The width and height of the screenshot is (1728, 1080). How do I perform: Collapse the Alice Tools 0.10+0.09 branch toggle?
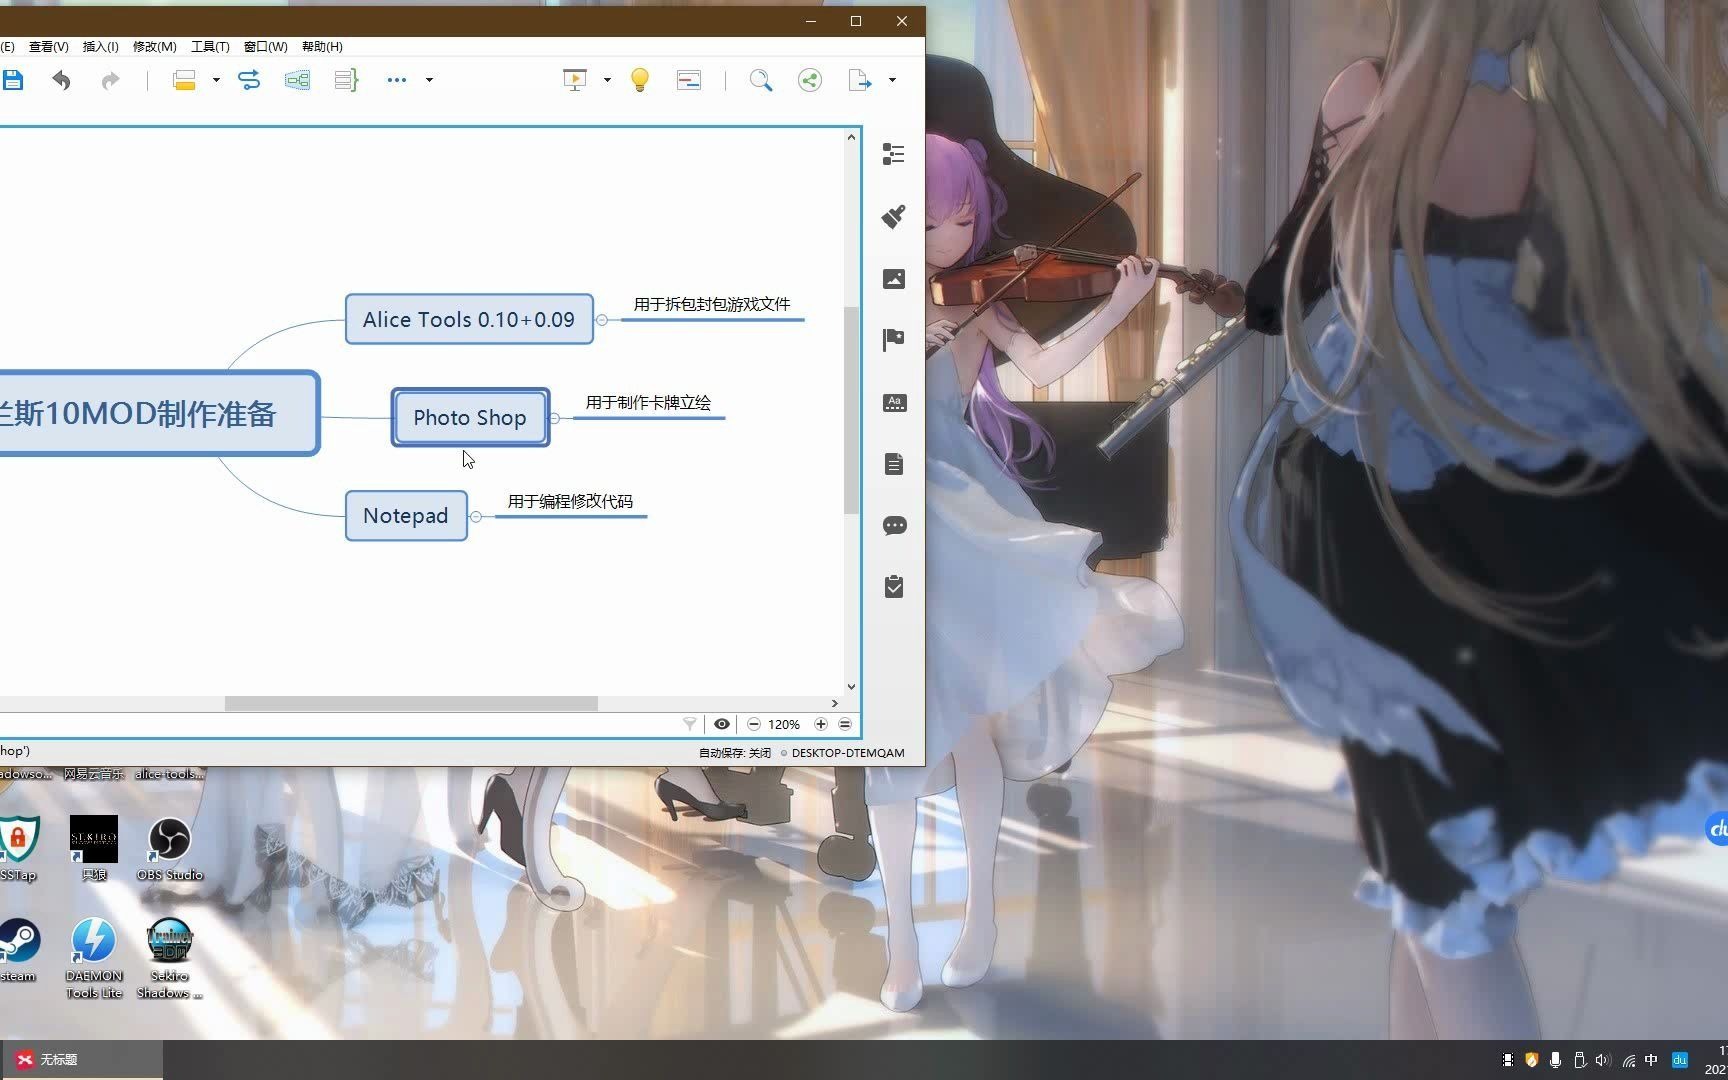point(602,320)
